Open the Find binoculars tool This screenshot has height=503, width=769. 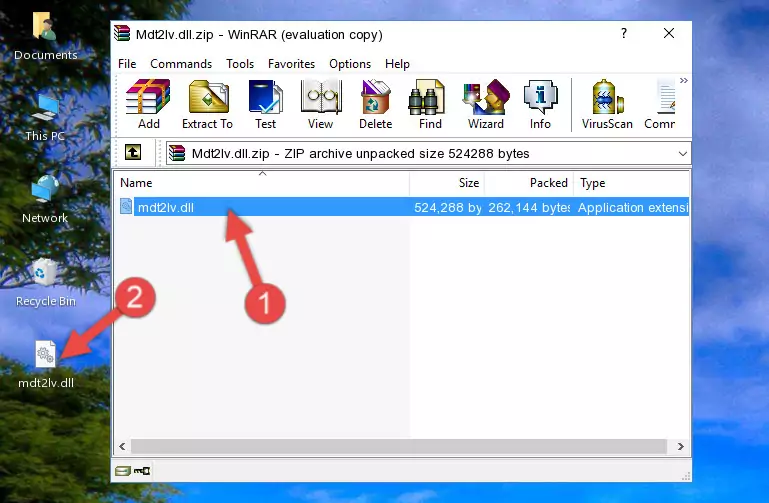click(x=430, y=105)
